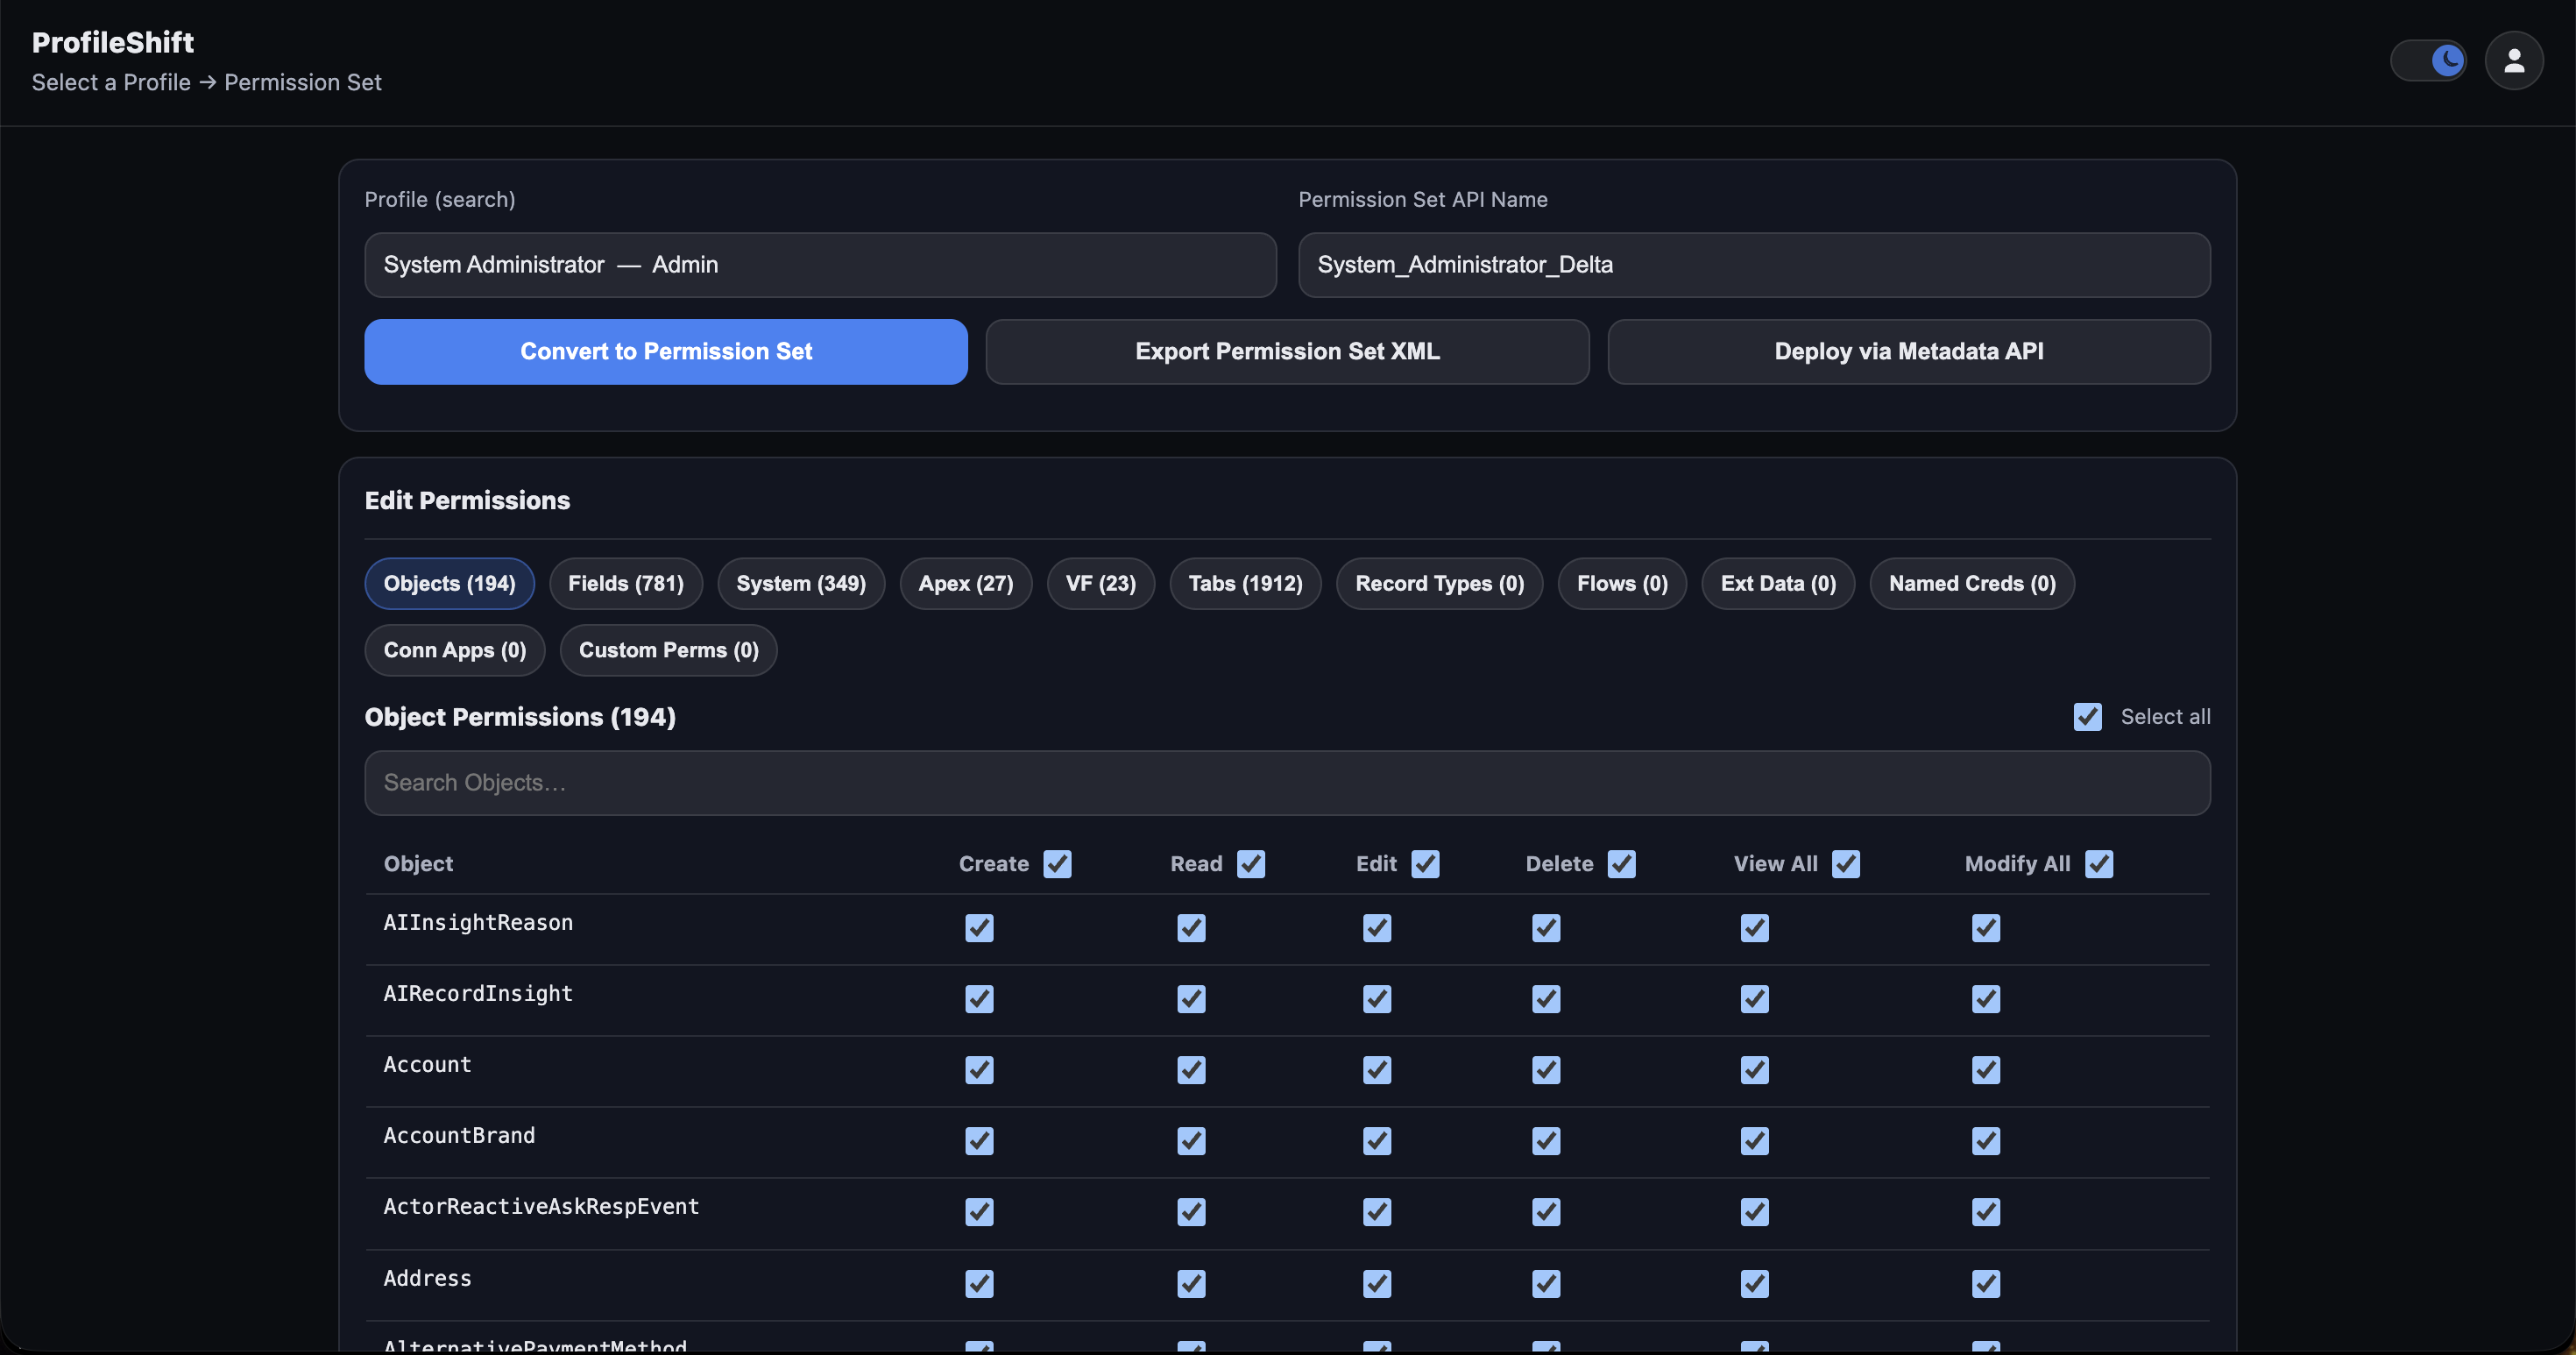Click the Edit Permissions heading
The height and width of the screenshot is (1355, 2576).
[467, 501]
